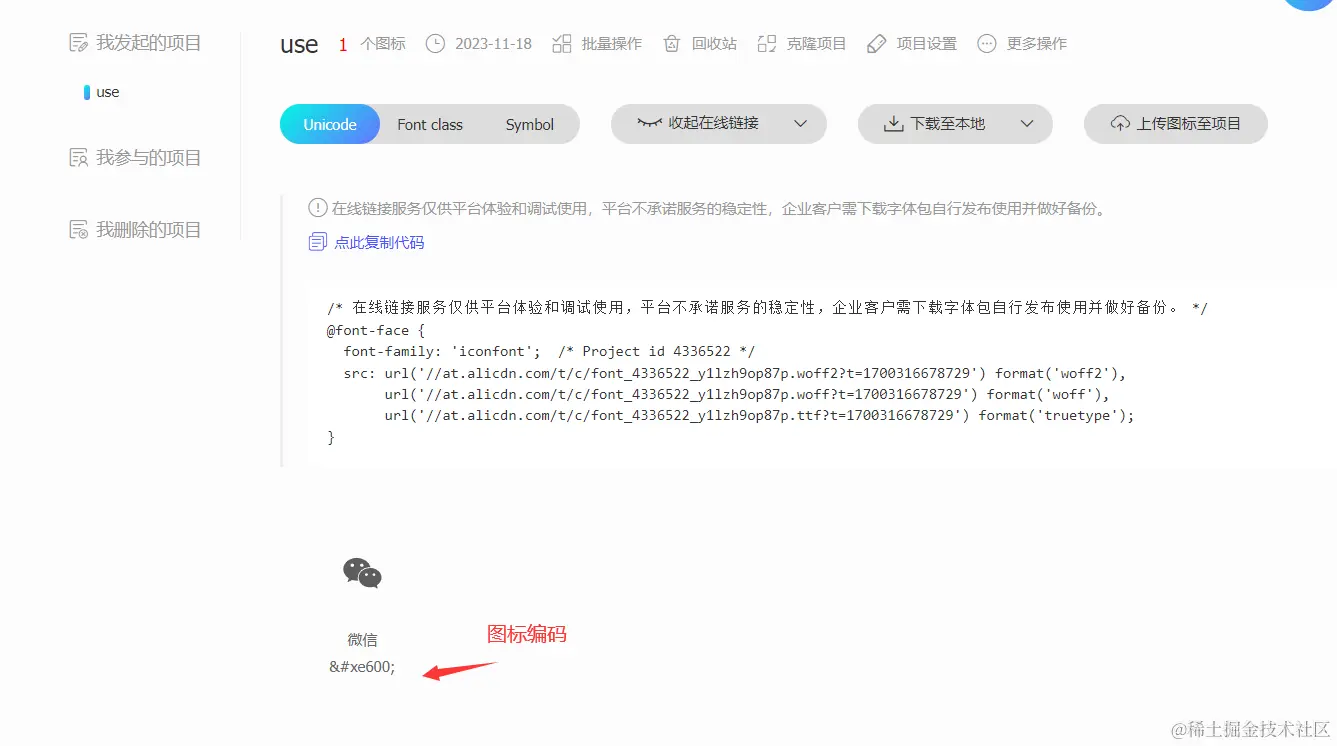Click the 批量操作 label
Viewport: 1337px width, 746px height.
612,44
